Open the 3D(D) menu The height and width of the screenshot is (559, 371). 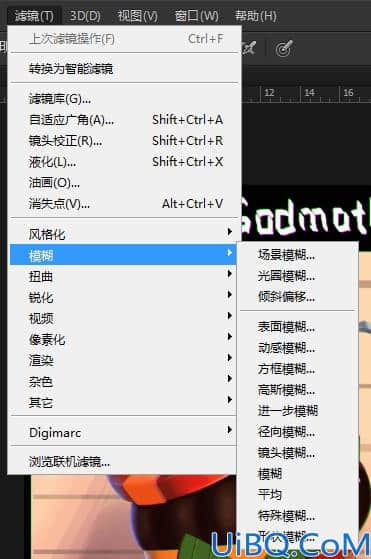[x=85, y=16]
